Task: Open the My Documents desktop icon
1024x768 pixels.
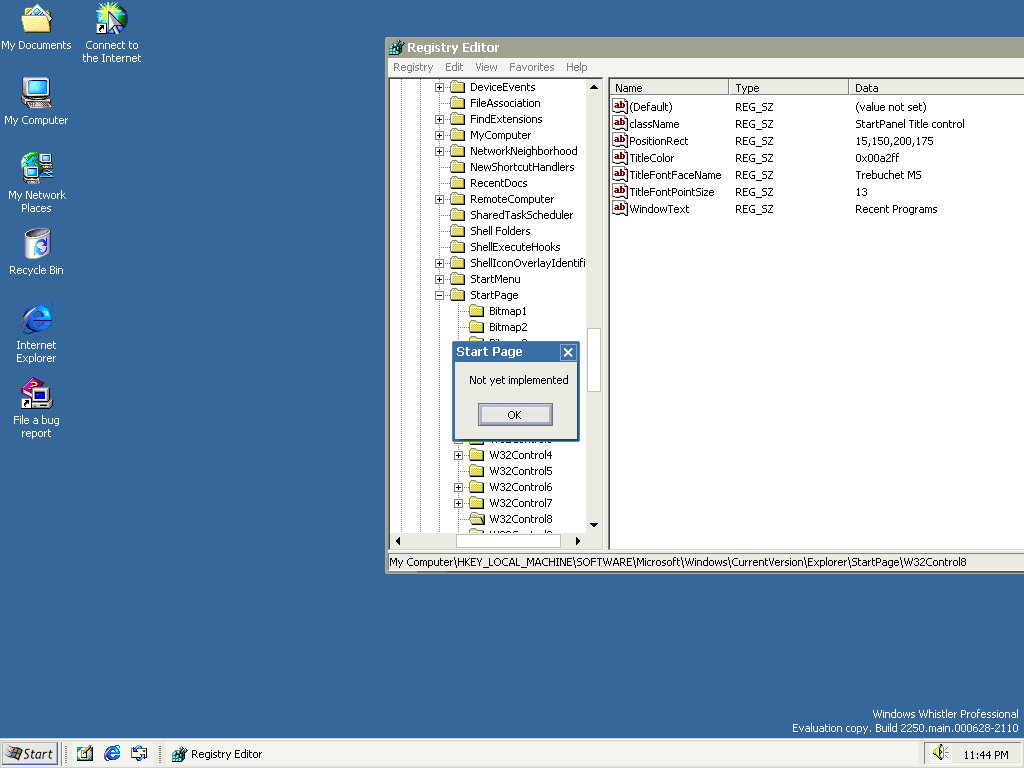Action: [36, 27]
